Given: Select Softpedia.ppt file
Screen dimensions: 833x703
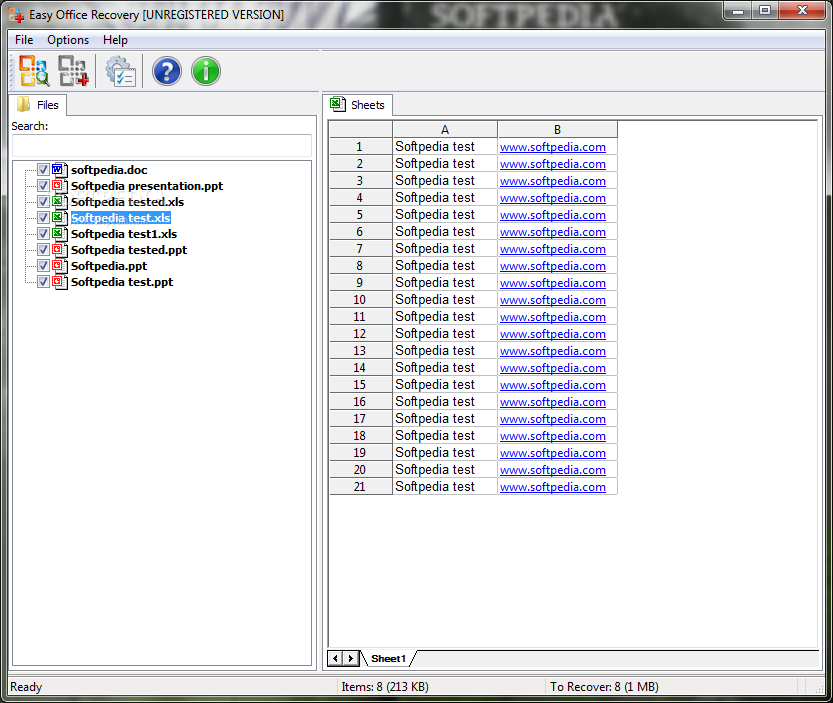Looking at the screenshot, I should [x=109, y=266].
